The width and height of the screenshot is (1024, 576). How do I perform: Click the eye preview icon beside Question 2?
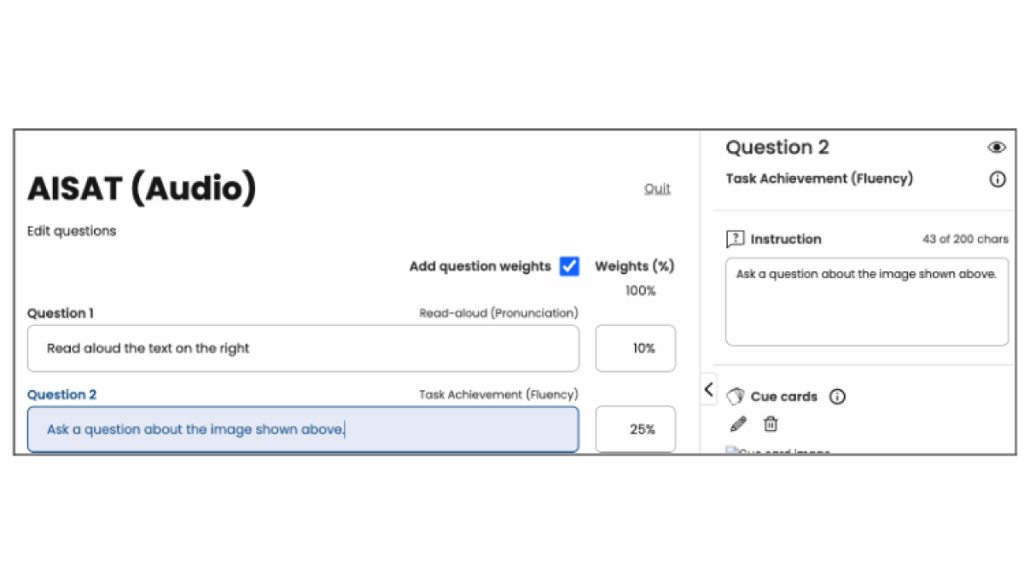tap(996, 148)
